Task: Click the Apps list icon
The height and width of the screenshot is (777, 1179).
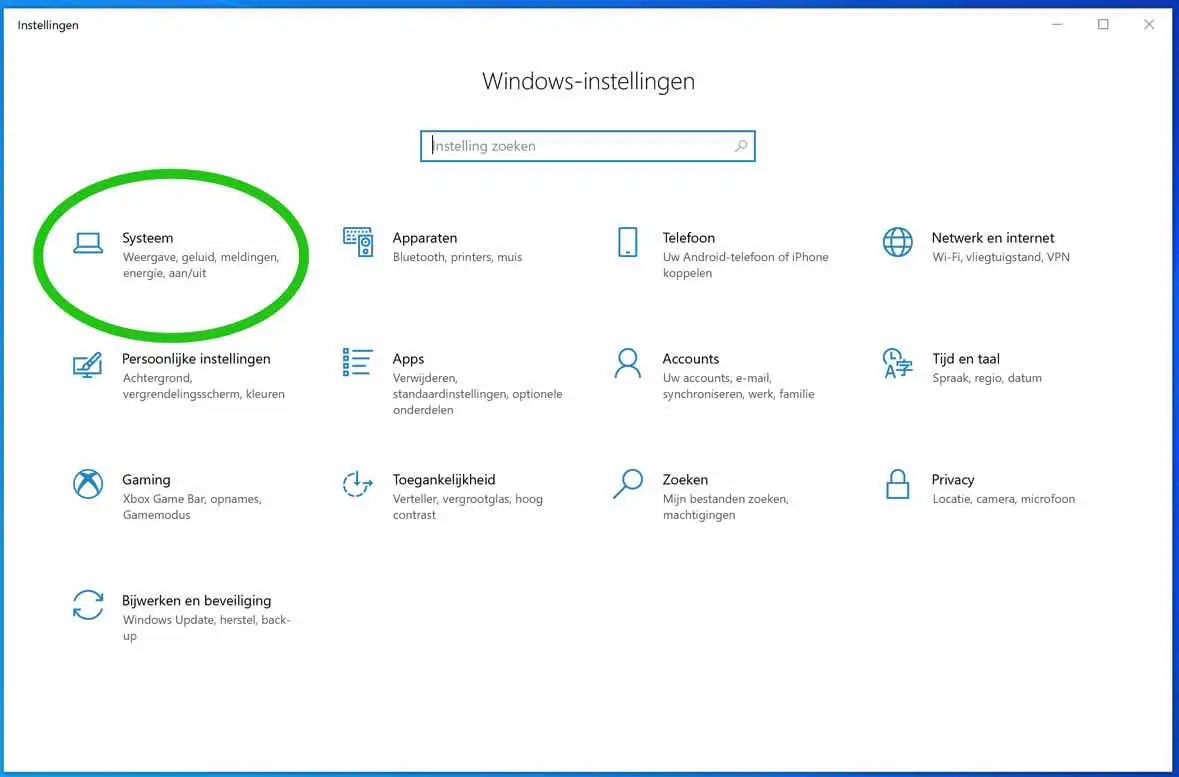Action: (x=357, y=362)
